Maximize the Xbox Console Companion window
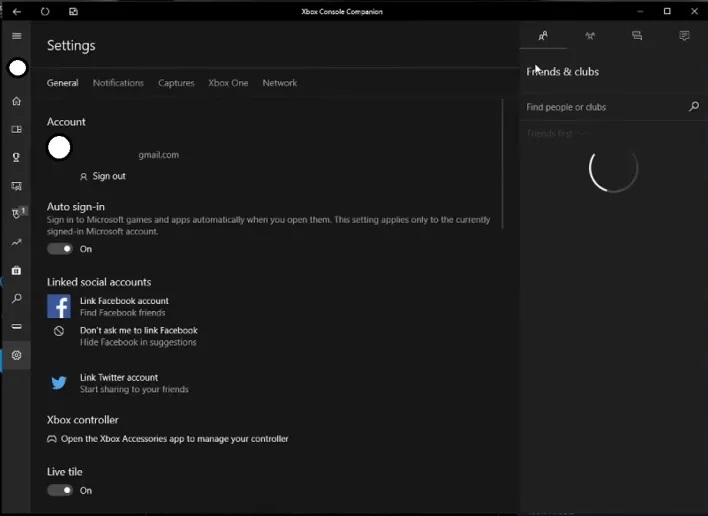Screen dimensions: 708x516 coord(667,11)
